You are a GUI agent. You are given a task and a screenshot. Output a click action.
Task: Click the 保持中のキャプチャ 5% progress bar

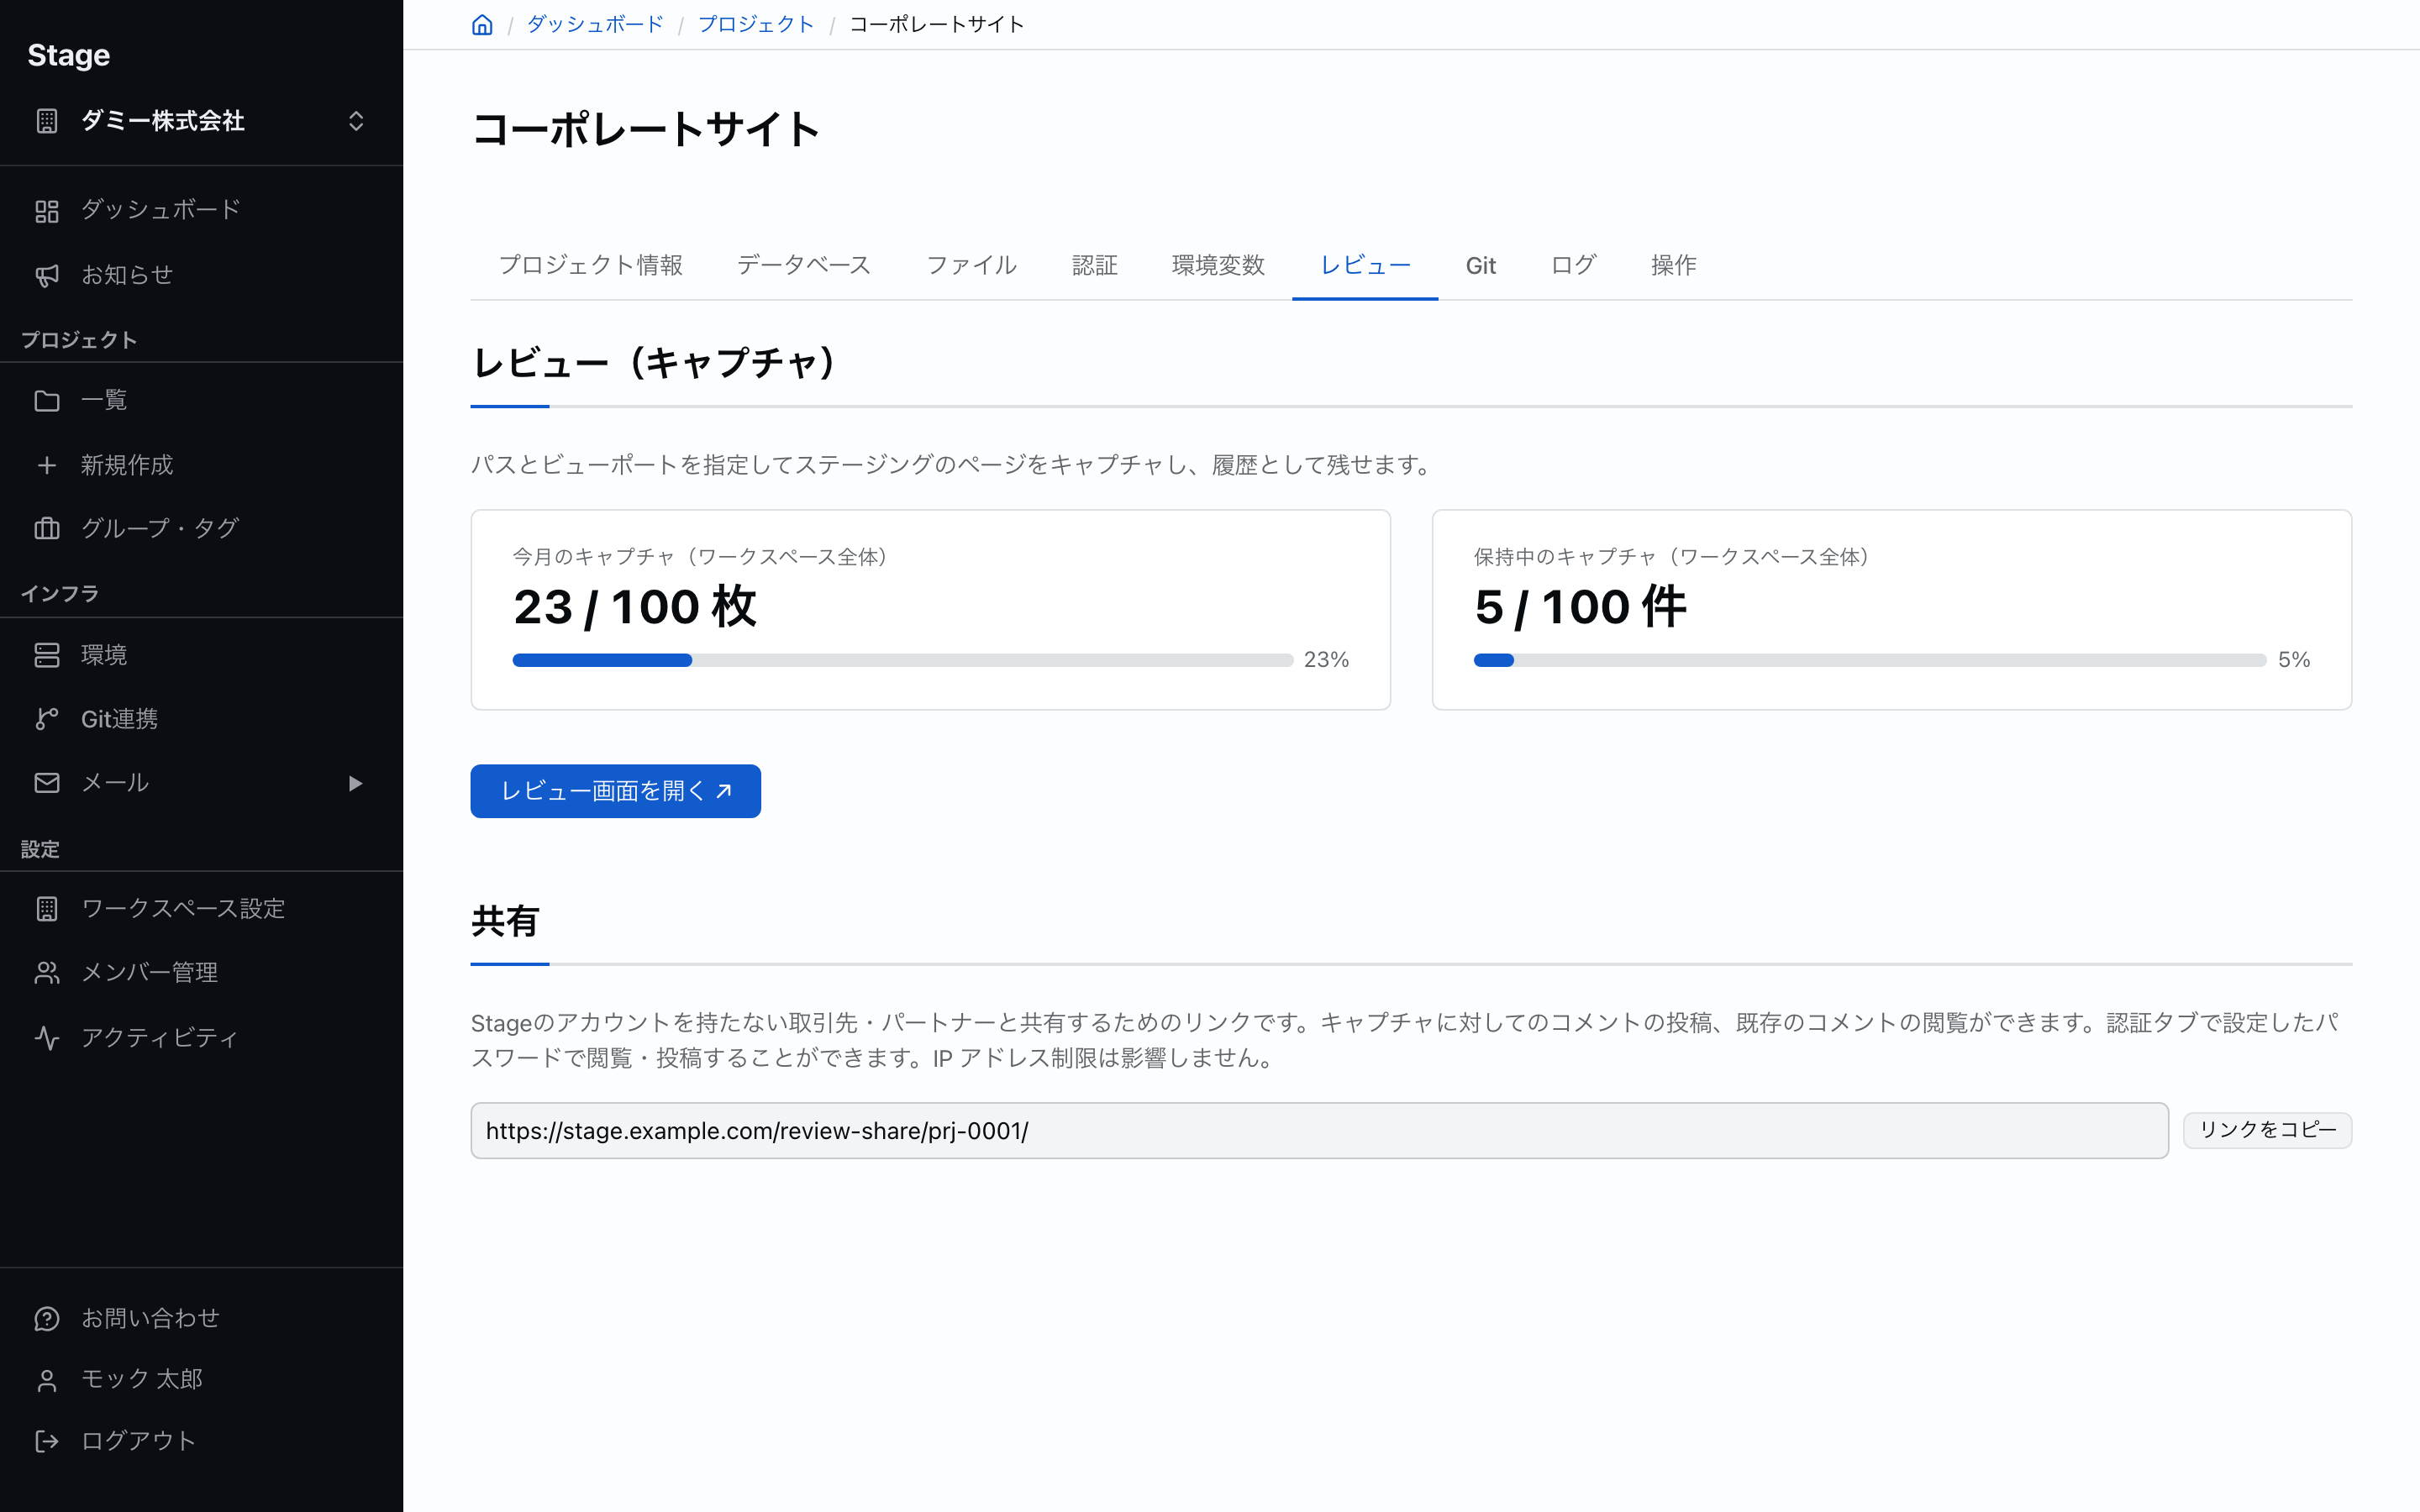pos(1869,660)
